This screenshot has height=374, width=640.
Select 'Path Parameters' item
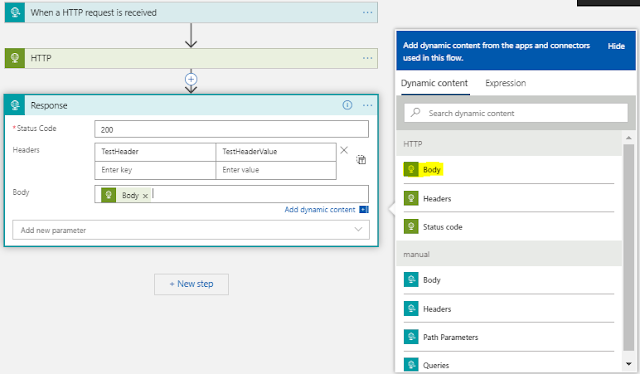coord(450,337)
